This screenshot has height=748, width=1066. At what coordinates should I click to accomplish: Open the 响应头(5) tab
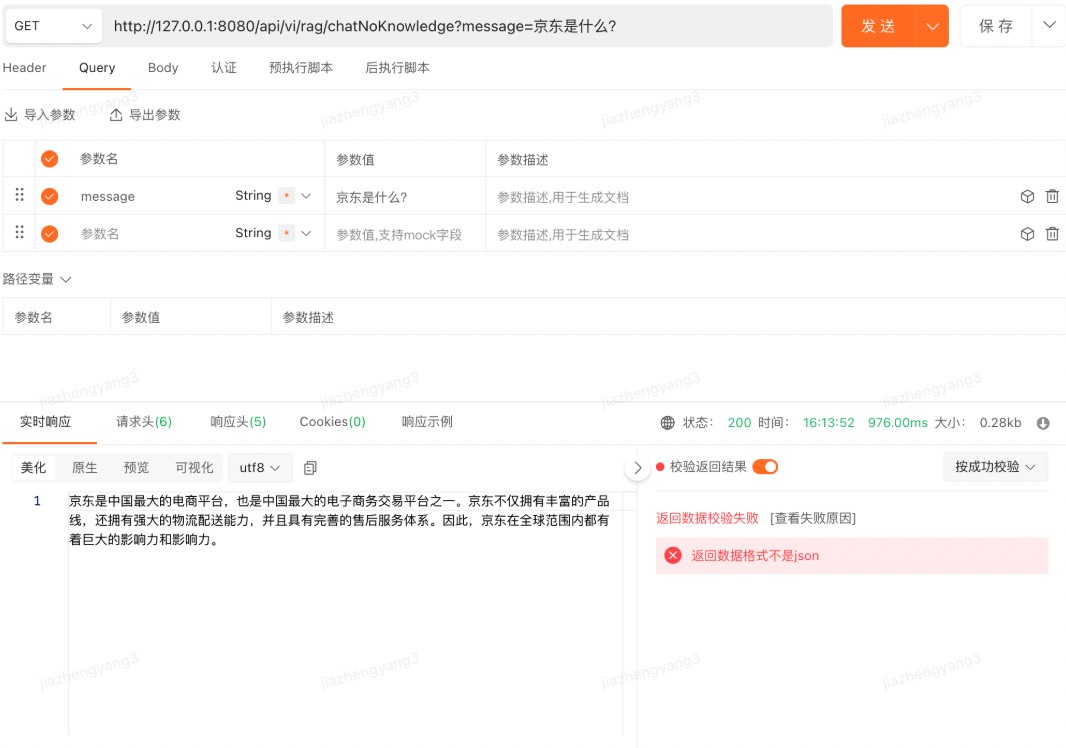238,421
